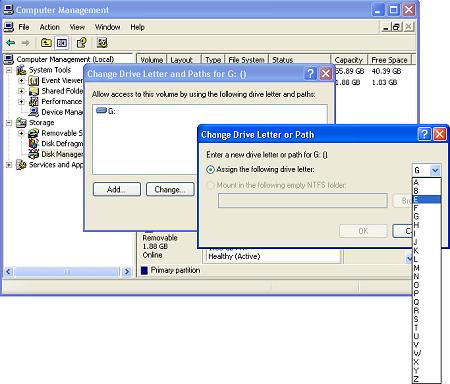The width and height of the screenshot is (450, 384).
Task: Click the OK button in drive letter dialog
Action: [363, 231]
